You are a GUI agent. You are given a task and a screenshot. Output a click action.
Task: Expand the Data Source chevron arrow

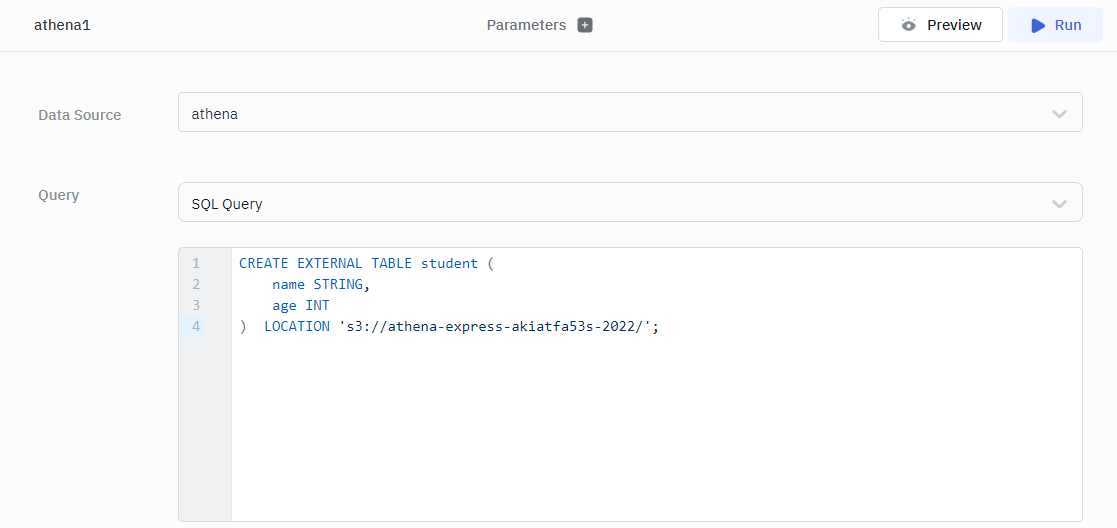click(1059, 114)
